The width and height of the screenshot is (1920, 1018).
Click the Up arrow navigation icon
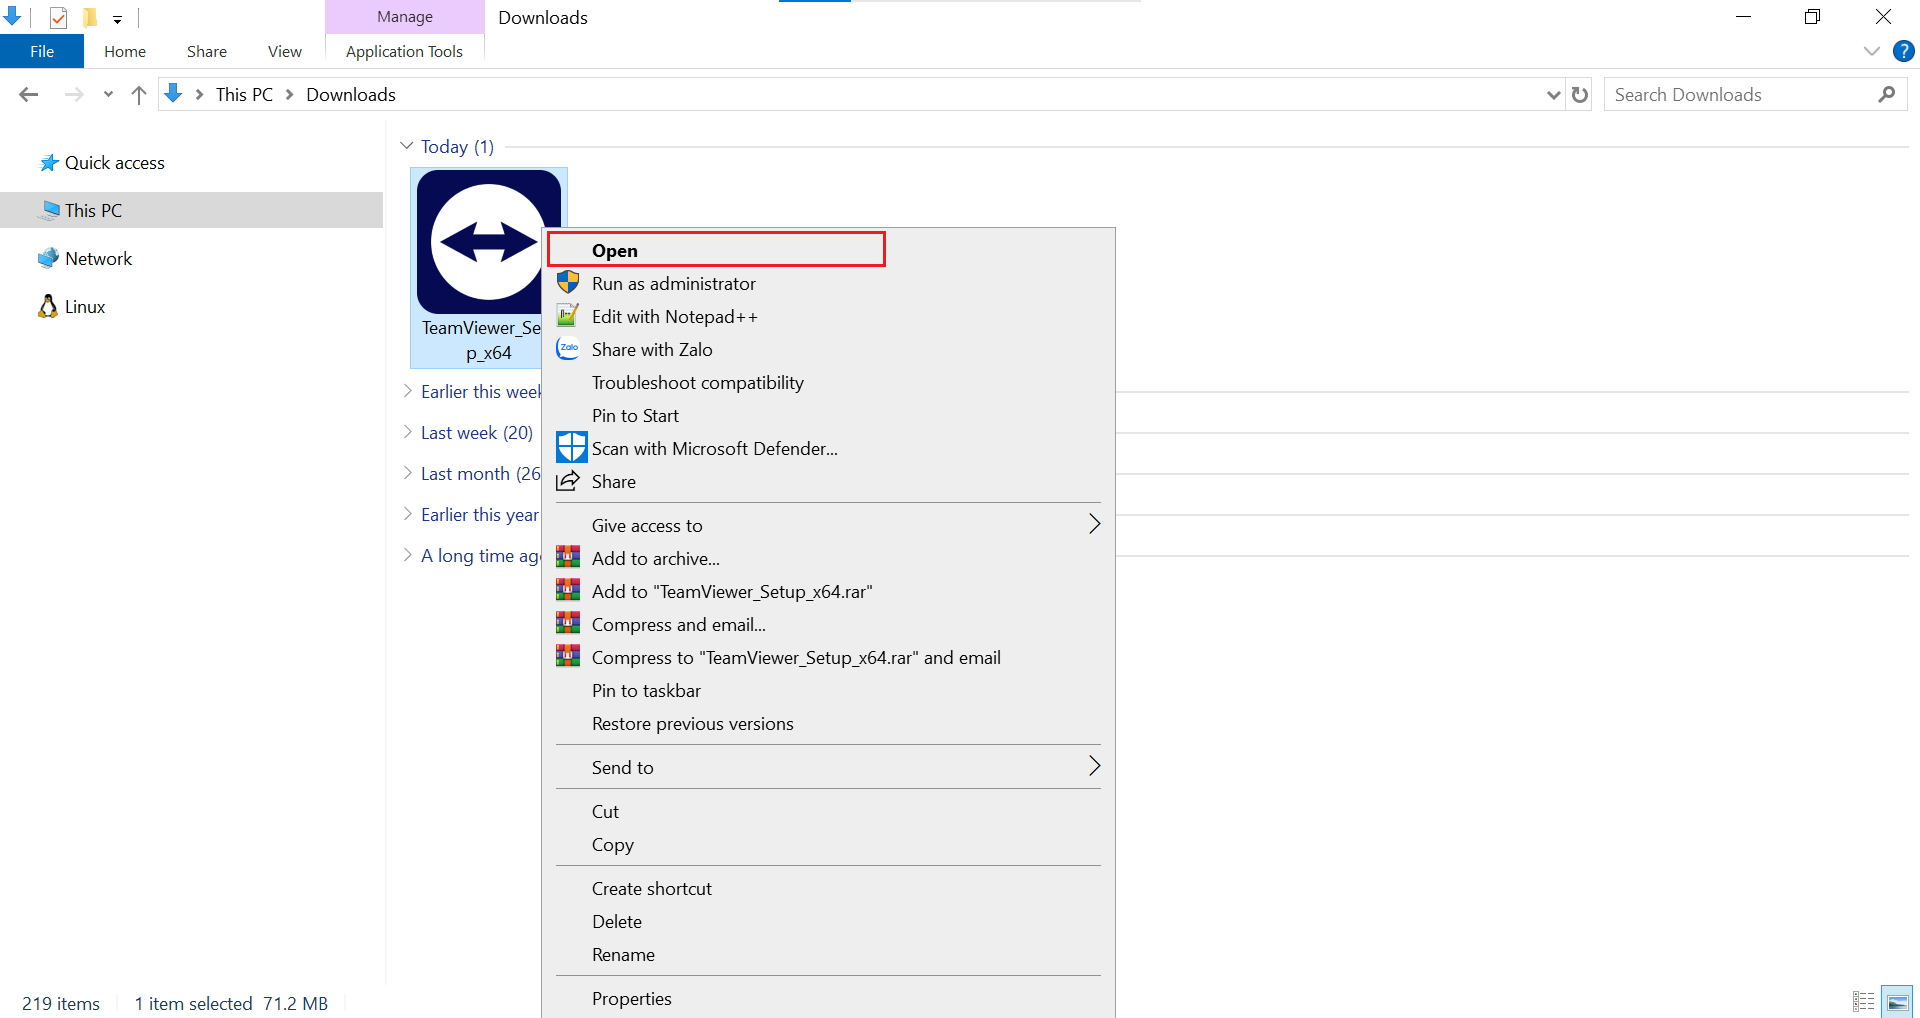pyautogui.click(x=139, y=95)
